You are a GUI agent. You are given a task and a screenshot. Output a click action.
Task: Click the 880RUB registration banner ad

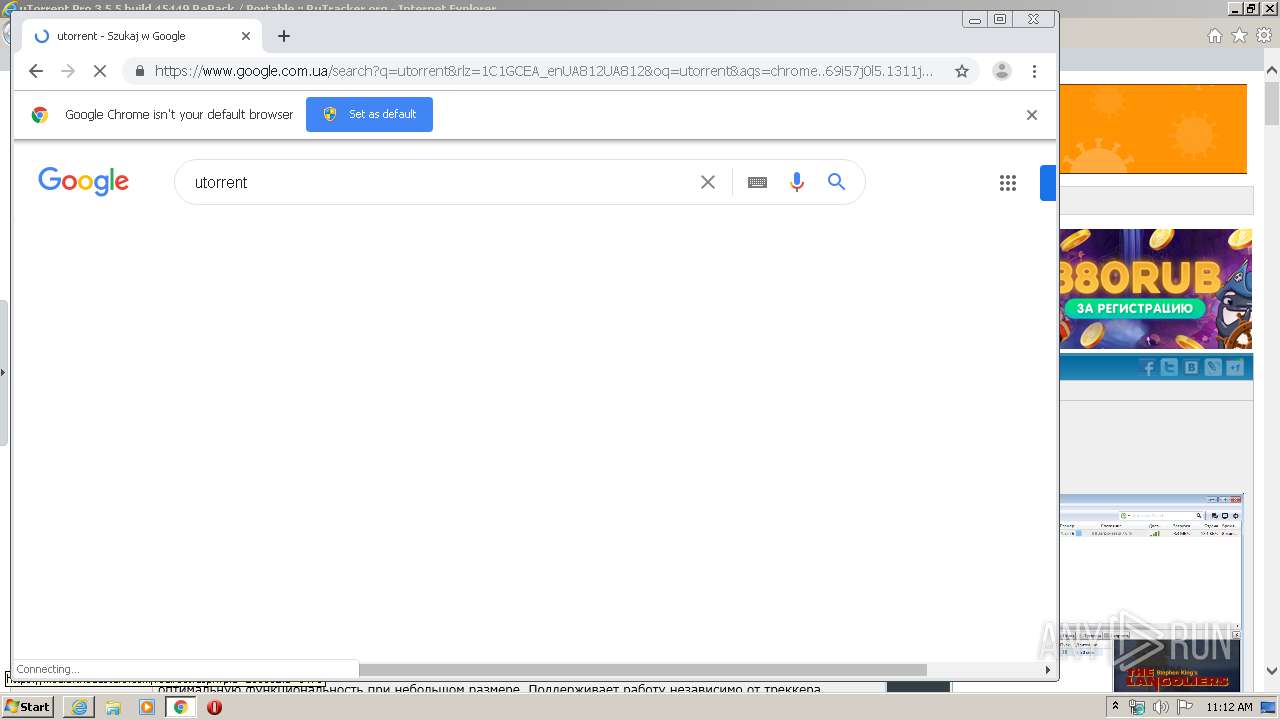[x=1156, y=289]
